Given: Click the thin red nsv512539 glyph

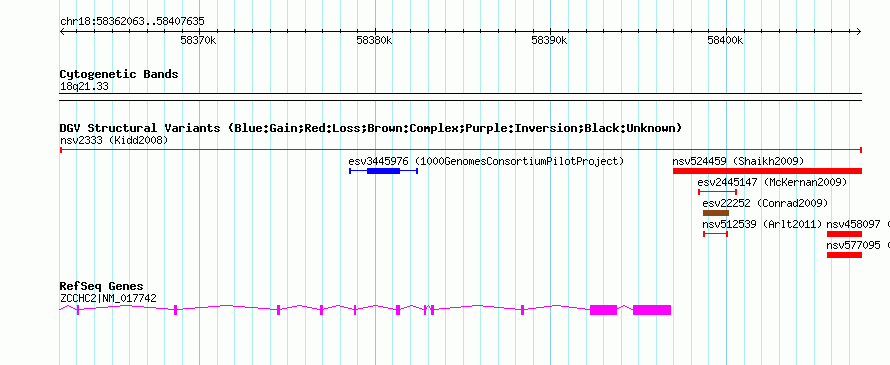Looking at the screenshot, I should [715, 234].
